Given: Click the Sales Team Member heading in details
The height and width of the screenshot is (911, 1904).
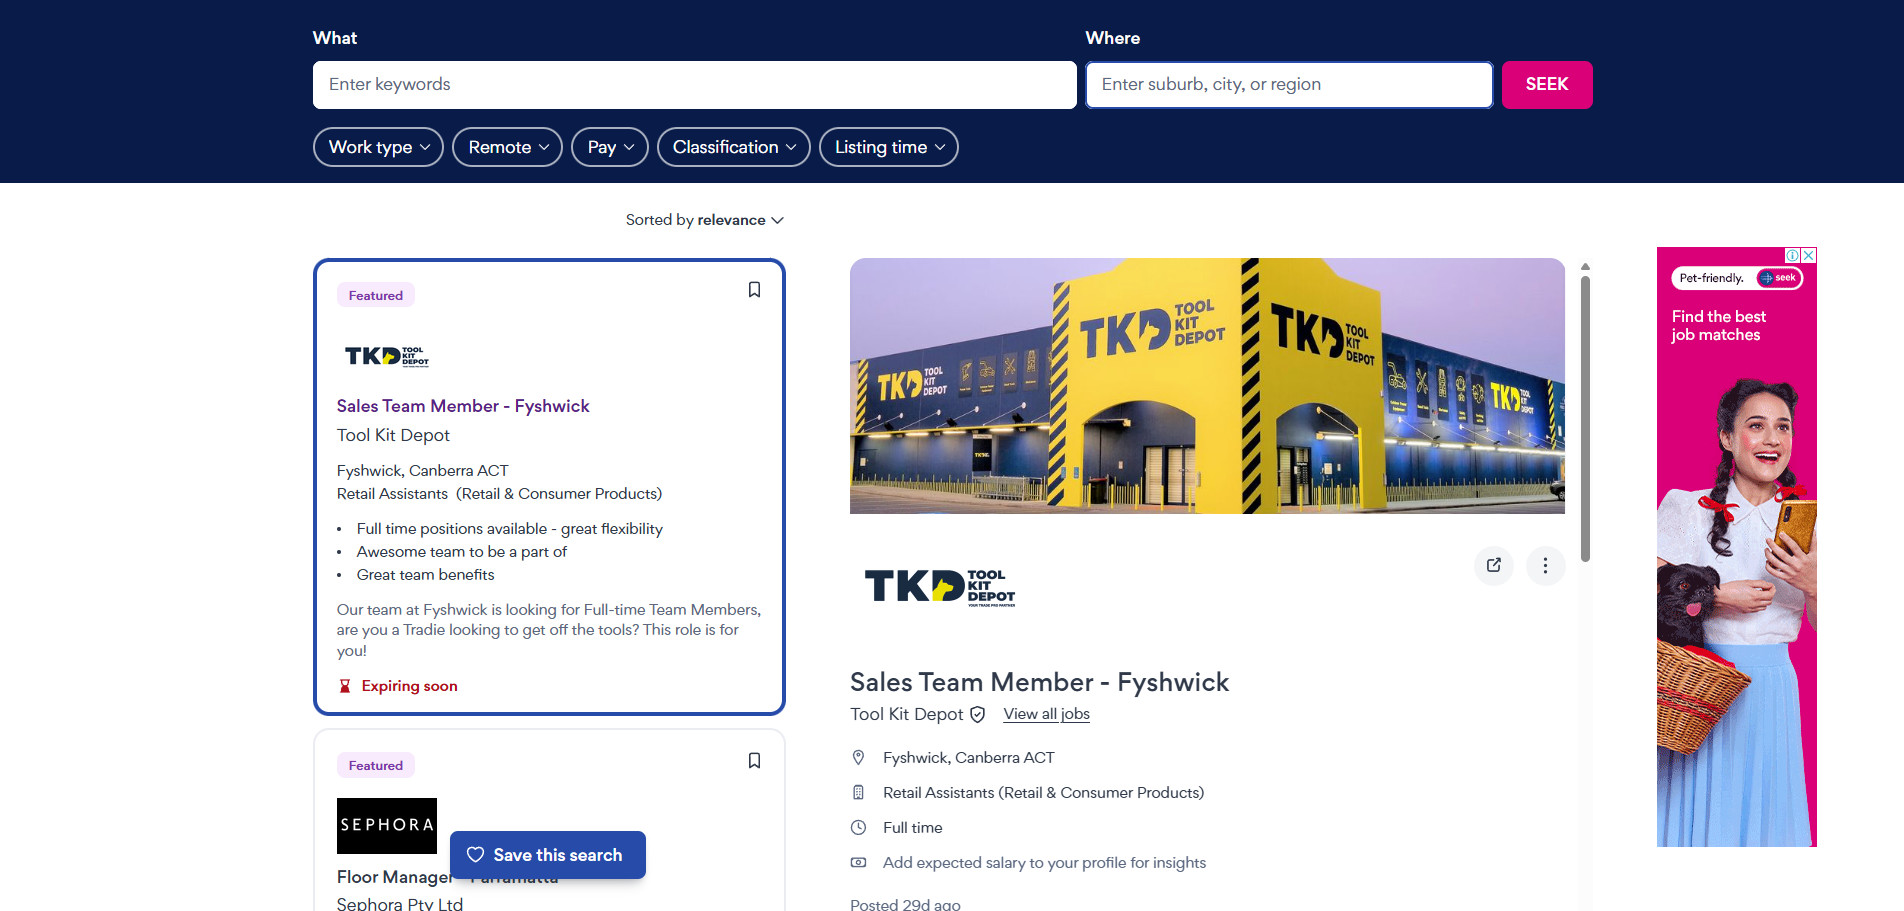Looking at the screenshot, I should 1039,682.
